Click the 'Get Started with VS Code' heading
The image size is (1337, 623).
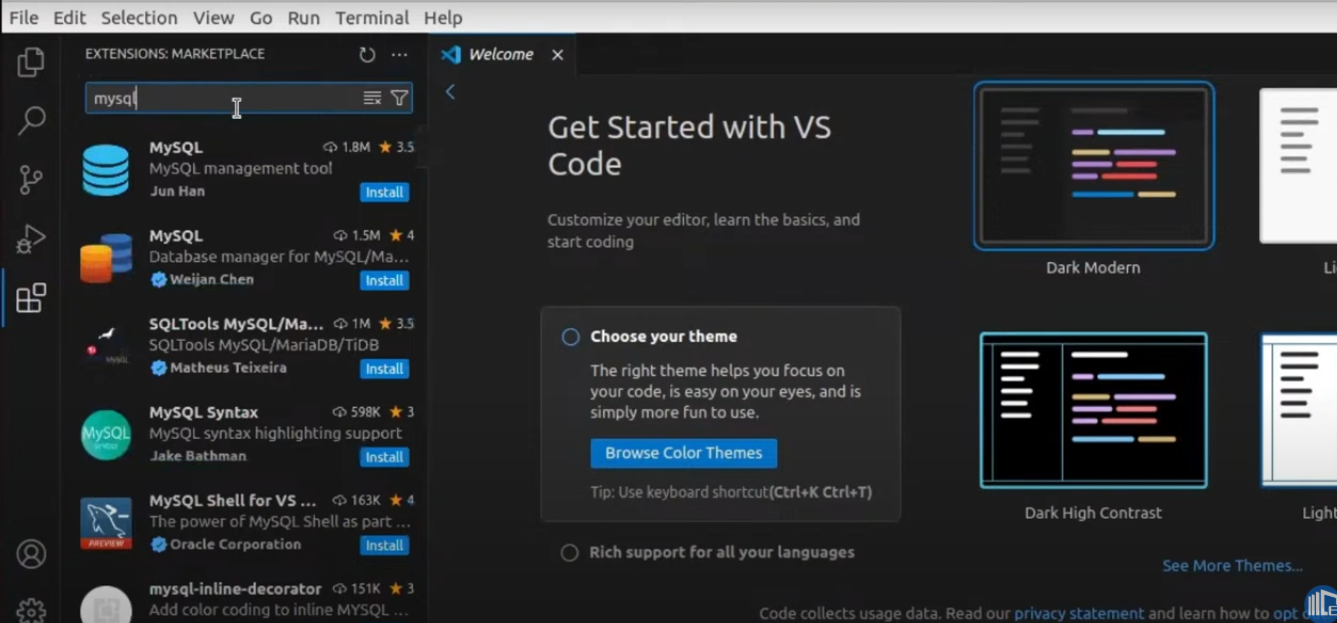[689, 146]
